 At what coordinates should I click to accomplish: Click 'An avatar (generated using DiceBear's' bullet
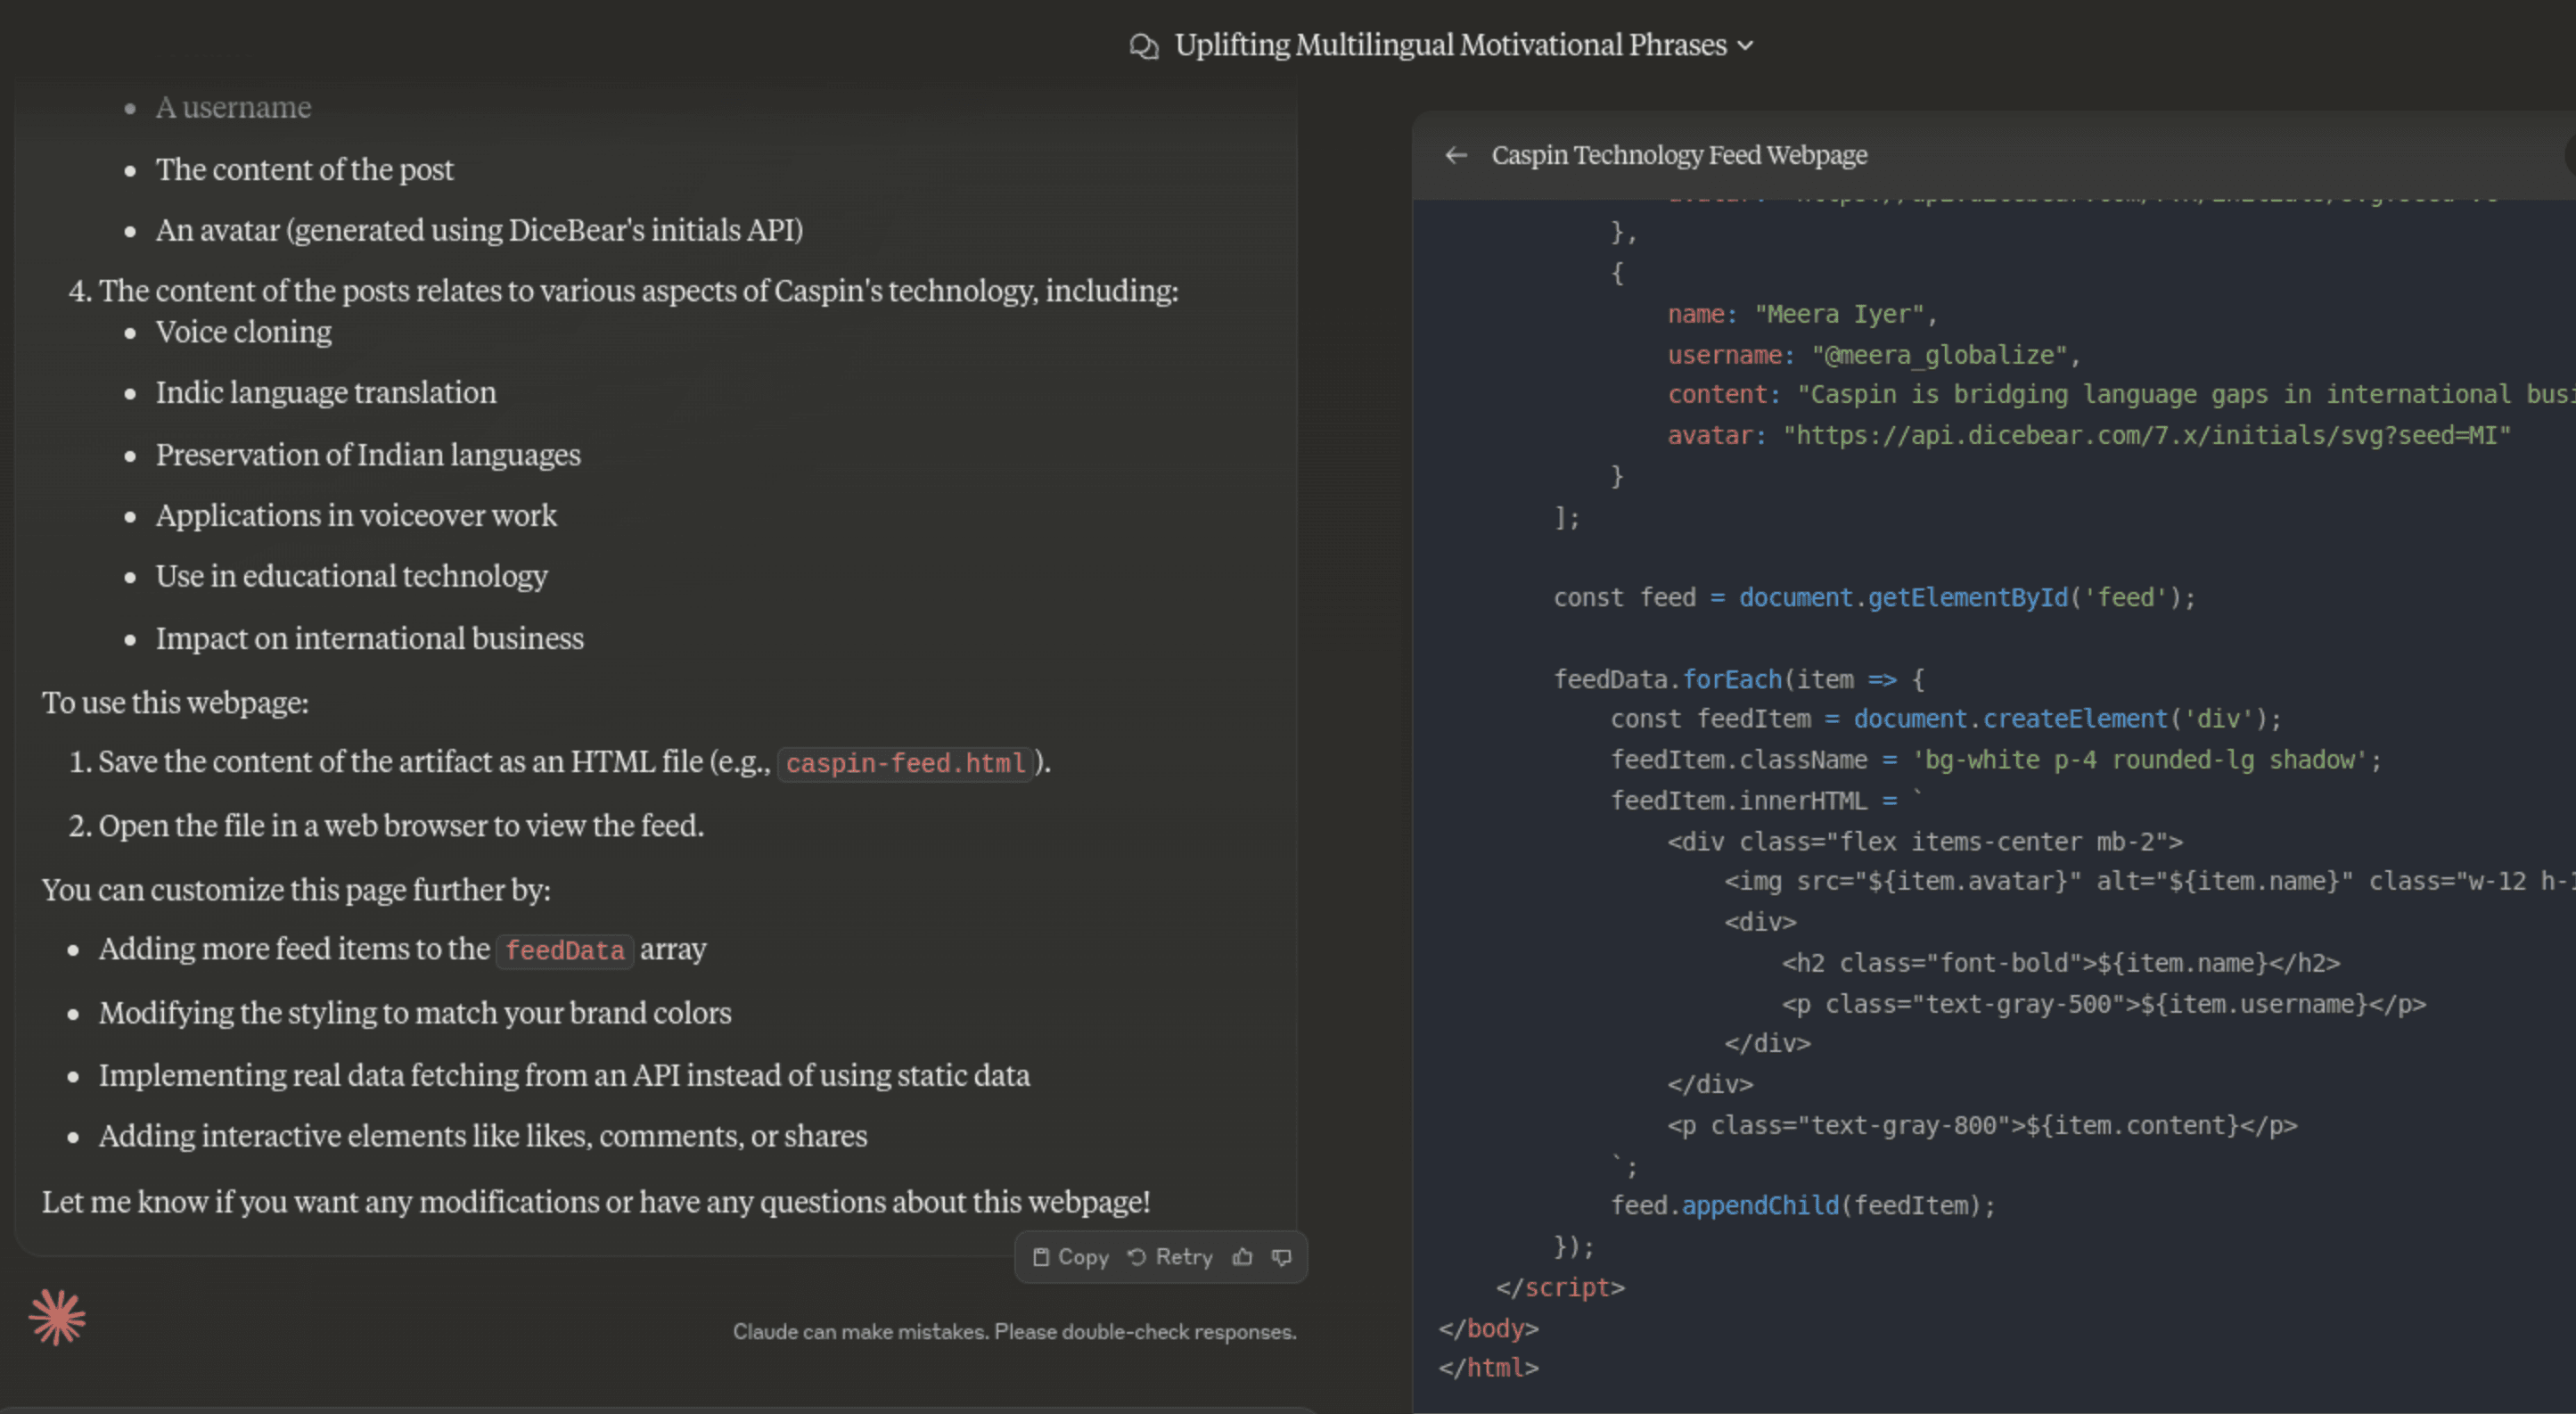pos(479,231)
